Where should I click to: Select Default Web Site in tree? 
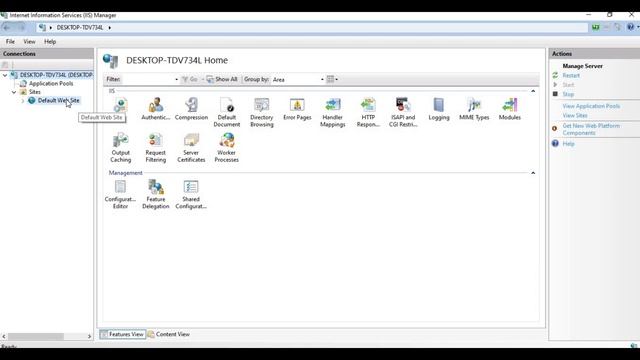pyautogui.click(x=58, y=100)
